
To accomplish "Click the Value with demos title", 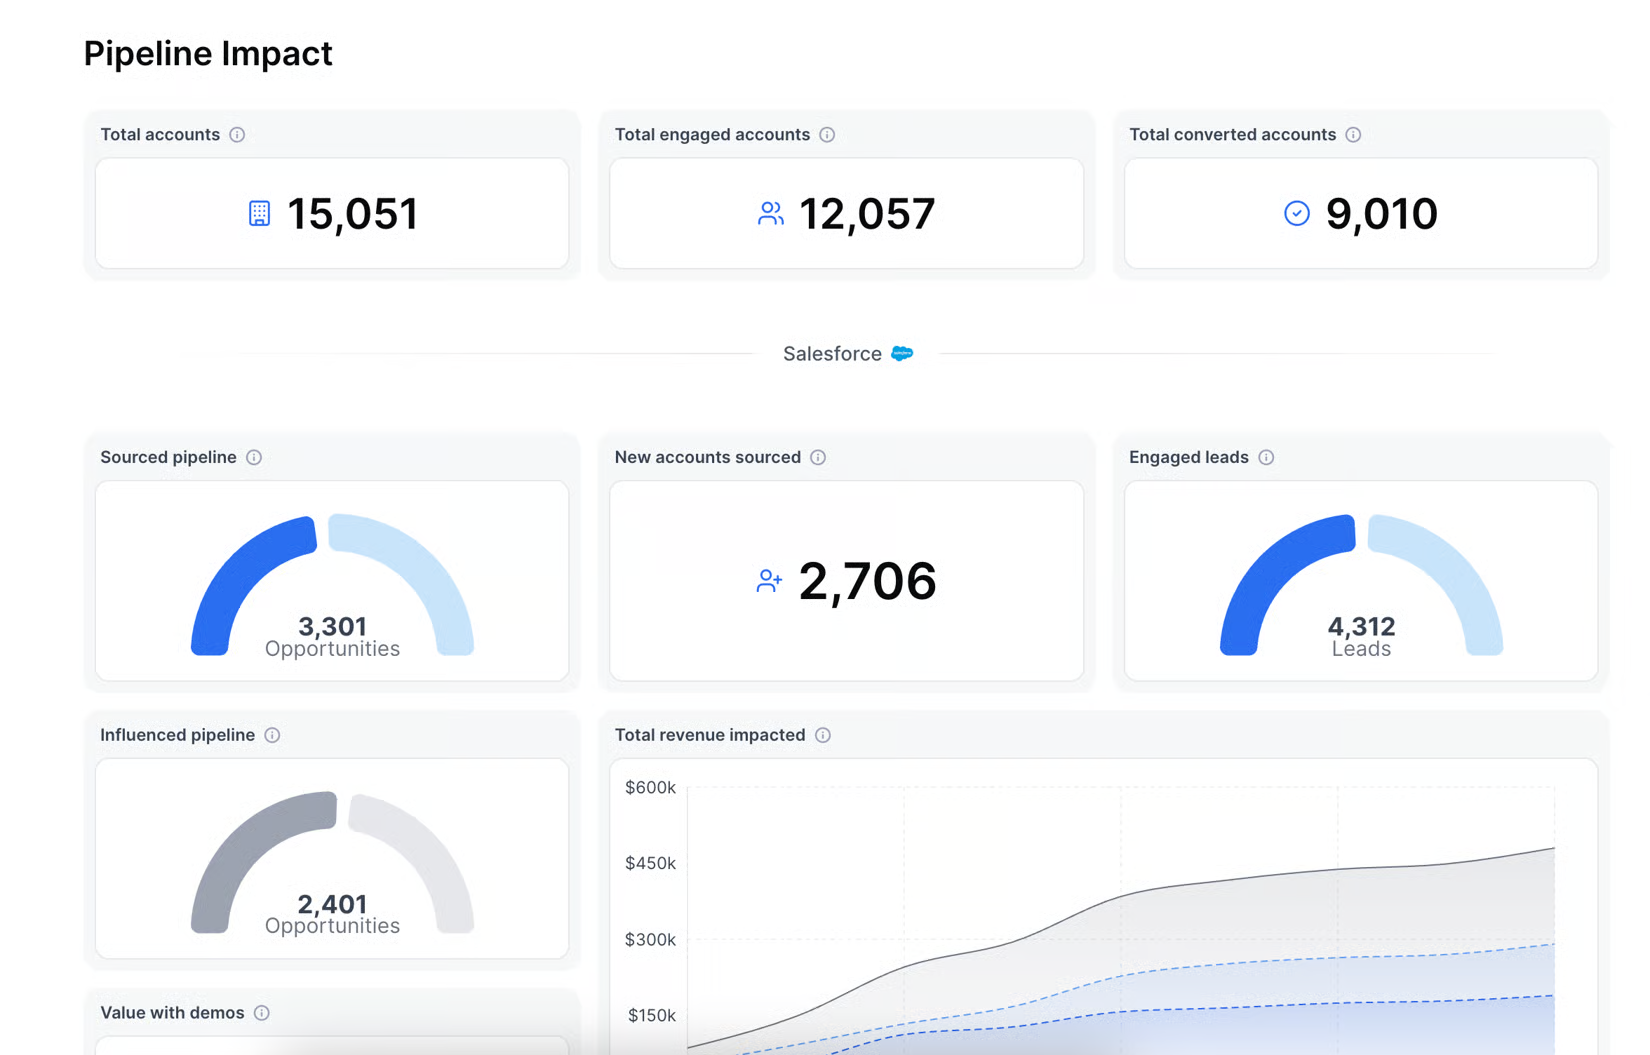I will pyautogui.click(x=172, y=1013).
